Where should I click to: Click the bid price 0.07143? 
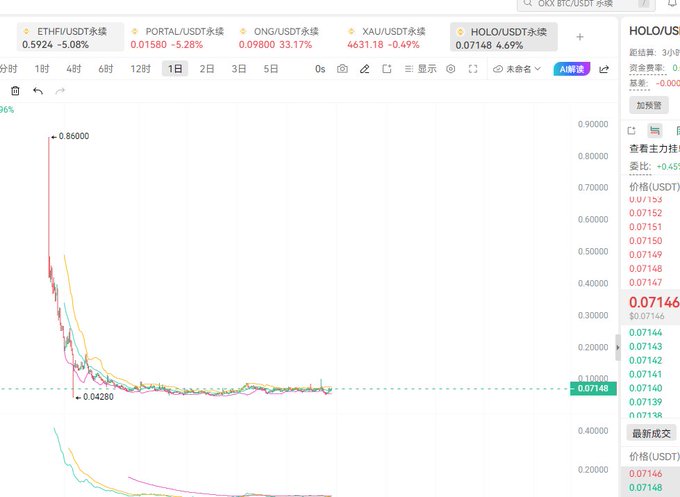pyautogui.click(x=646, y=347)
